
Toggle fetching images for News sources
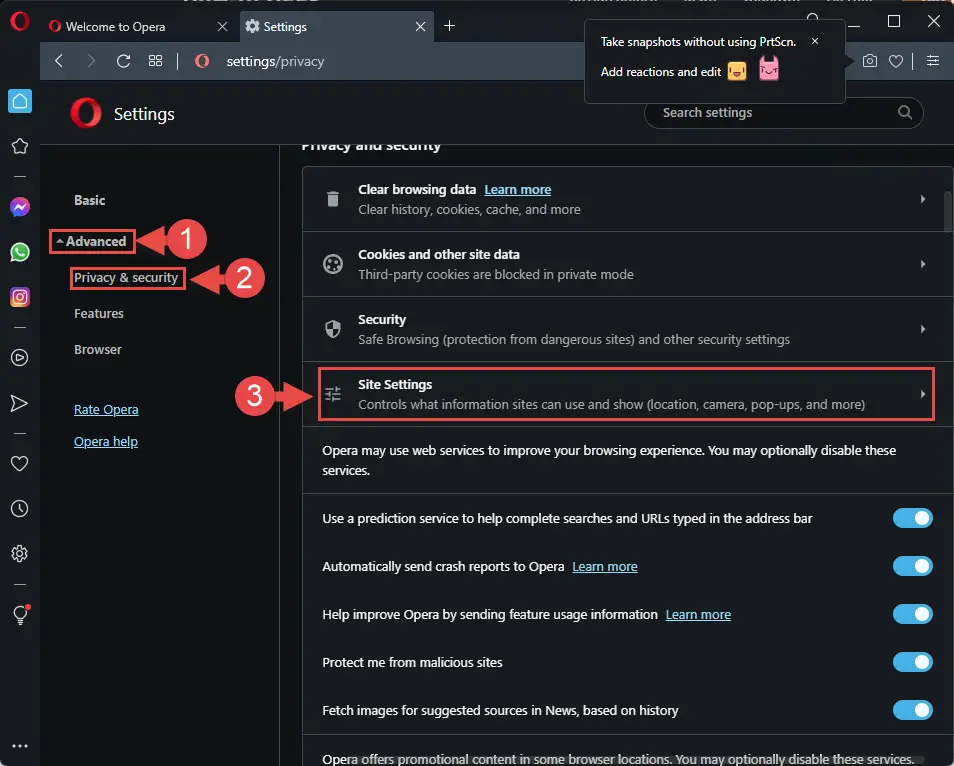tap(912, 711)
